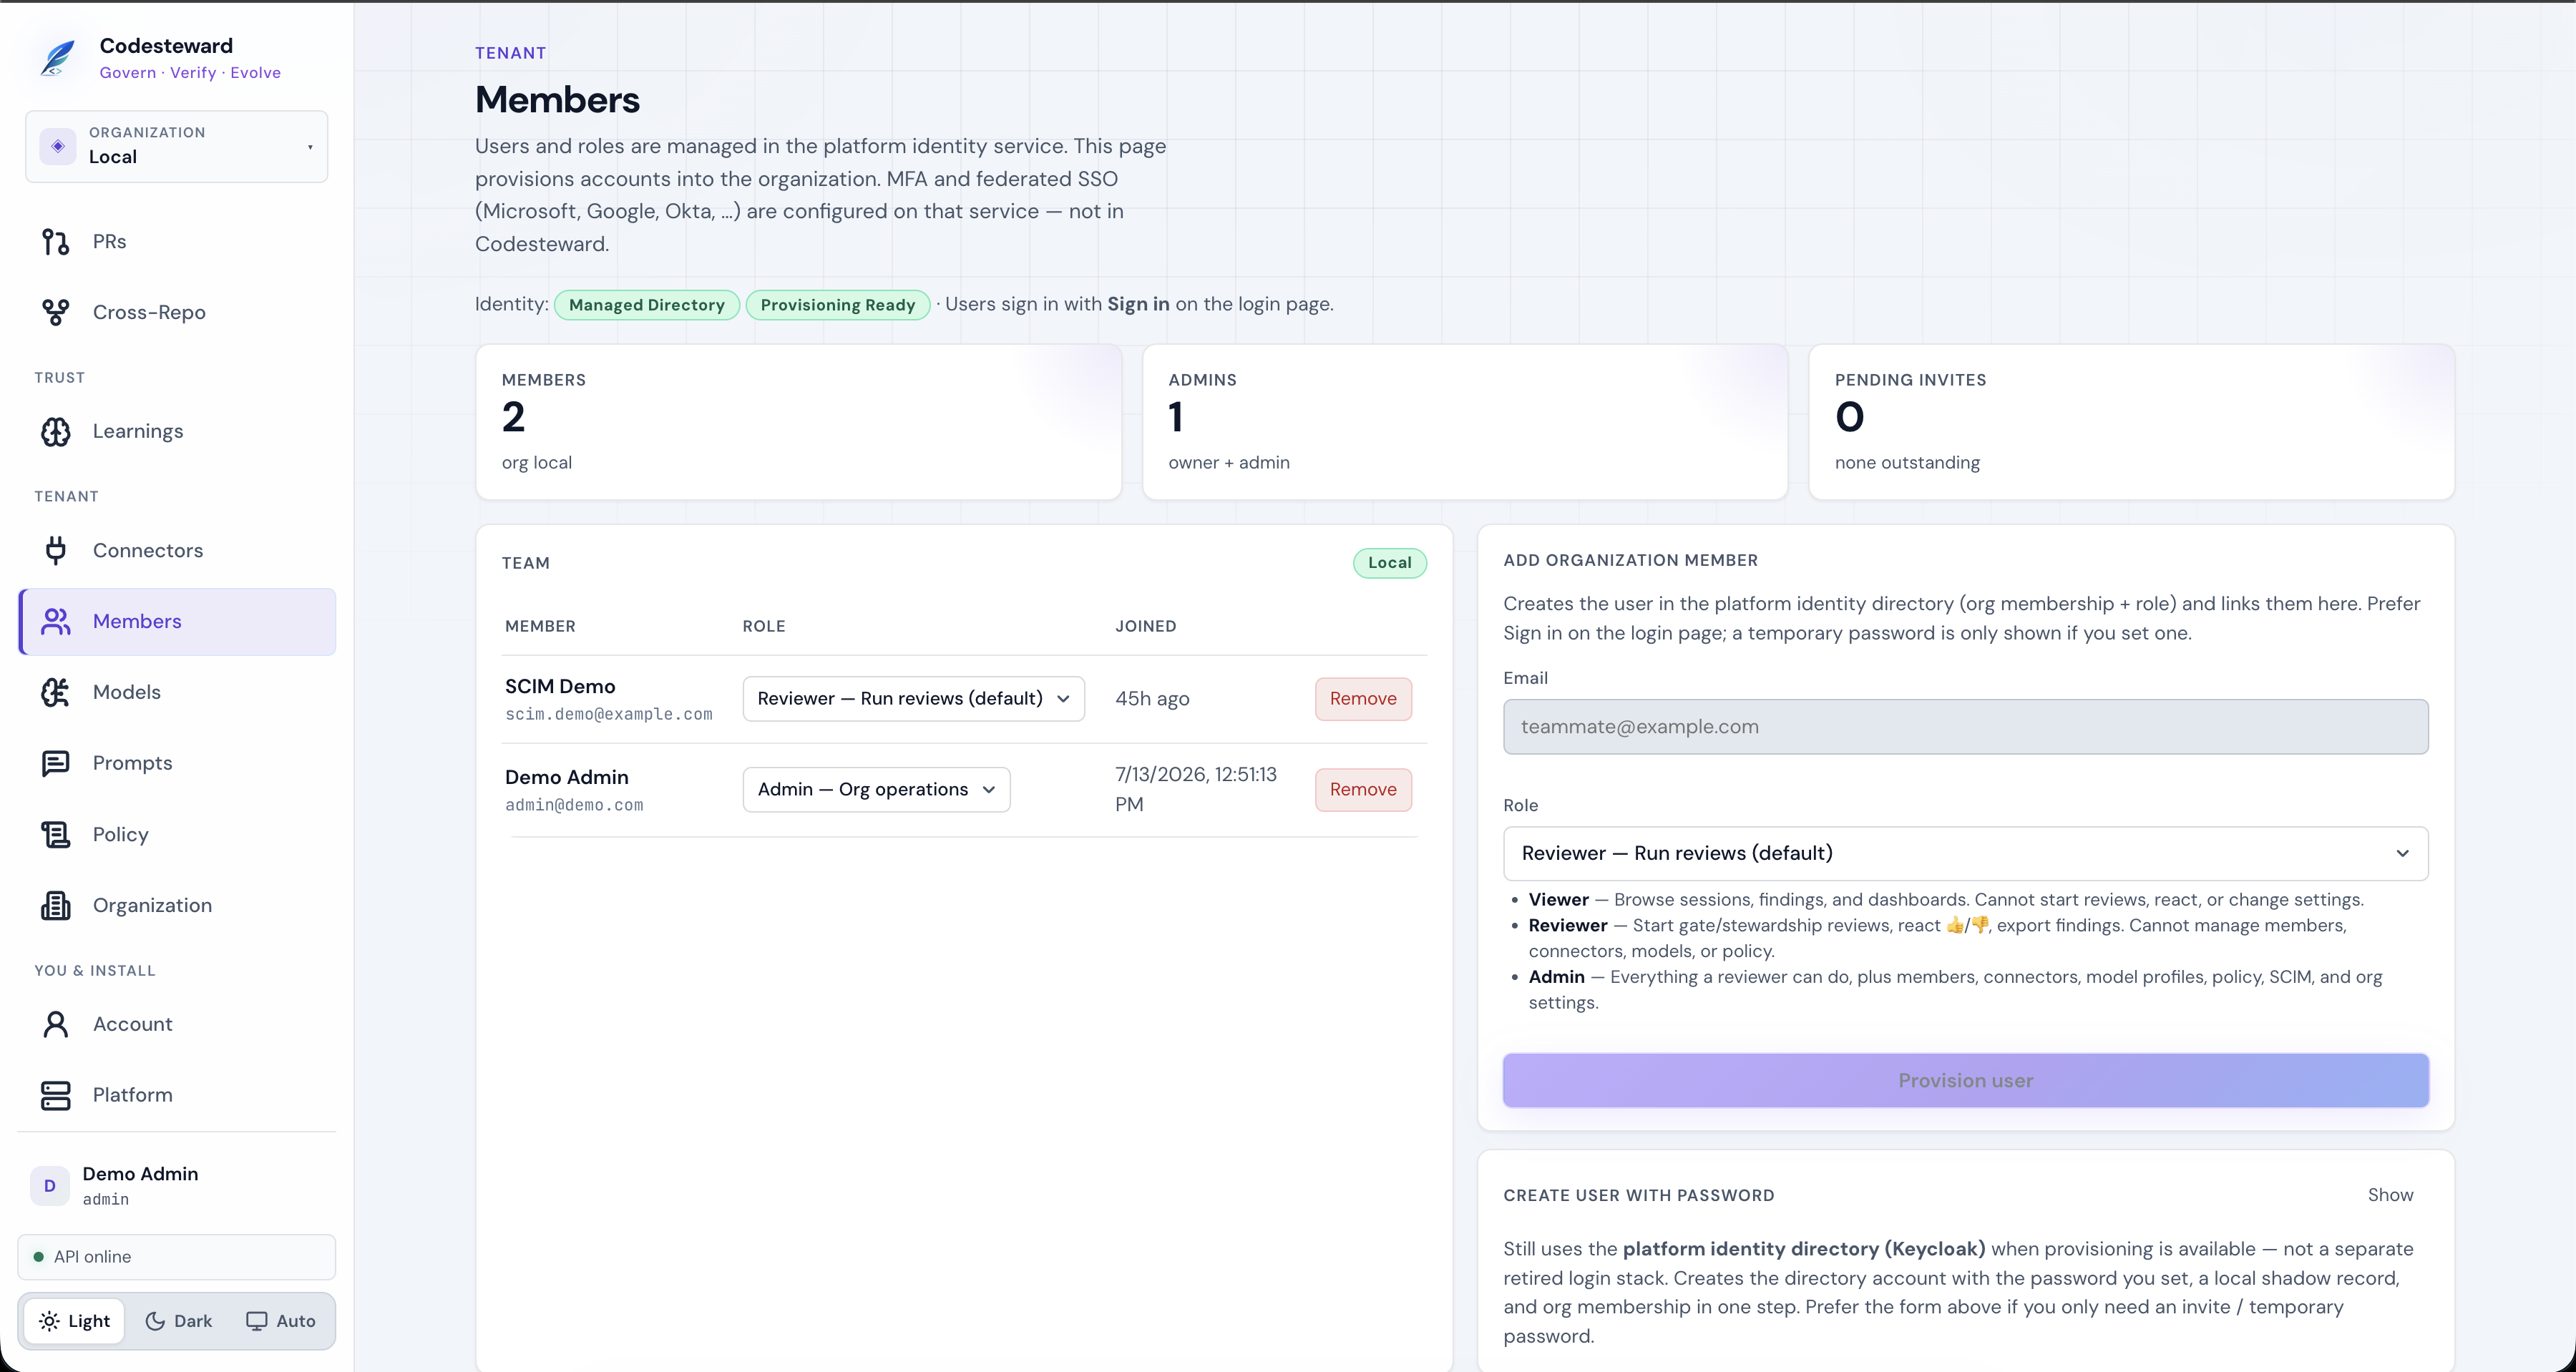
Task: Click admin@demo.com email text
Action: click(574, 806)
